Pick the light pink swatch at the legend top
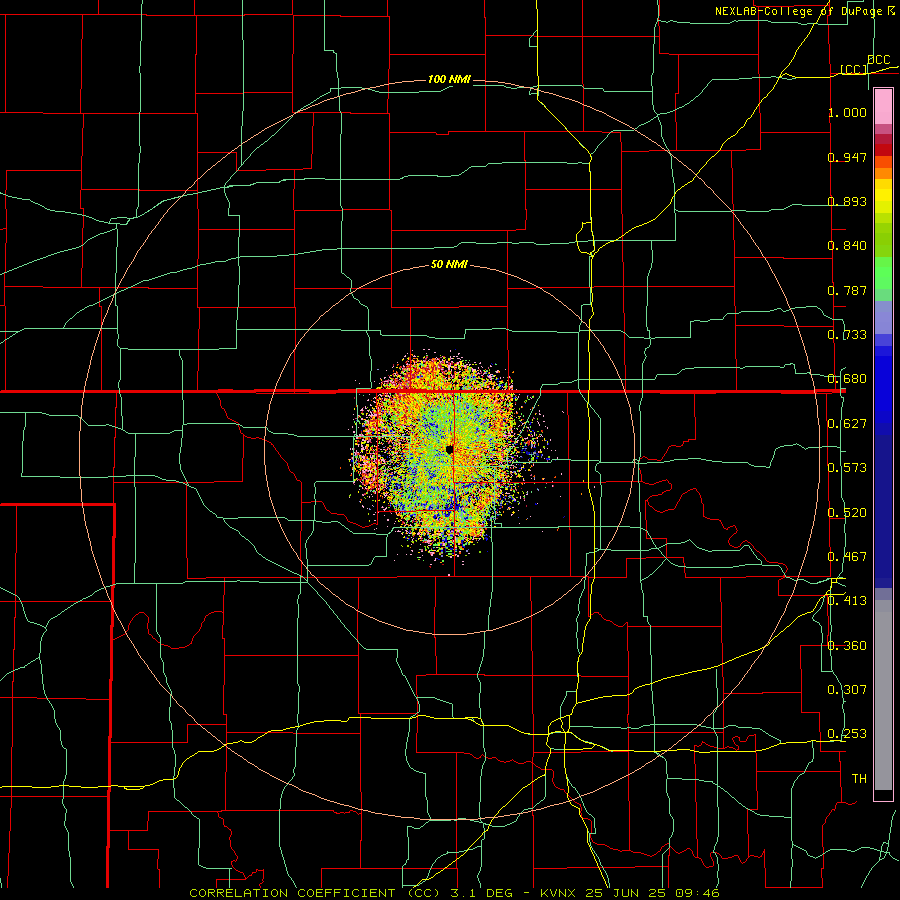 click(x=883, y=106)
